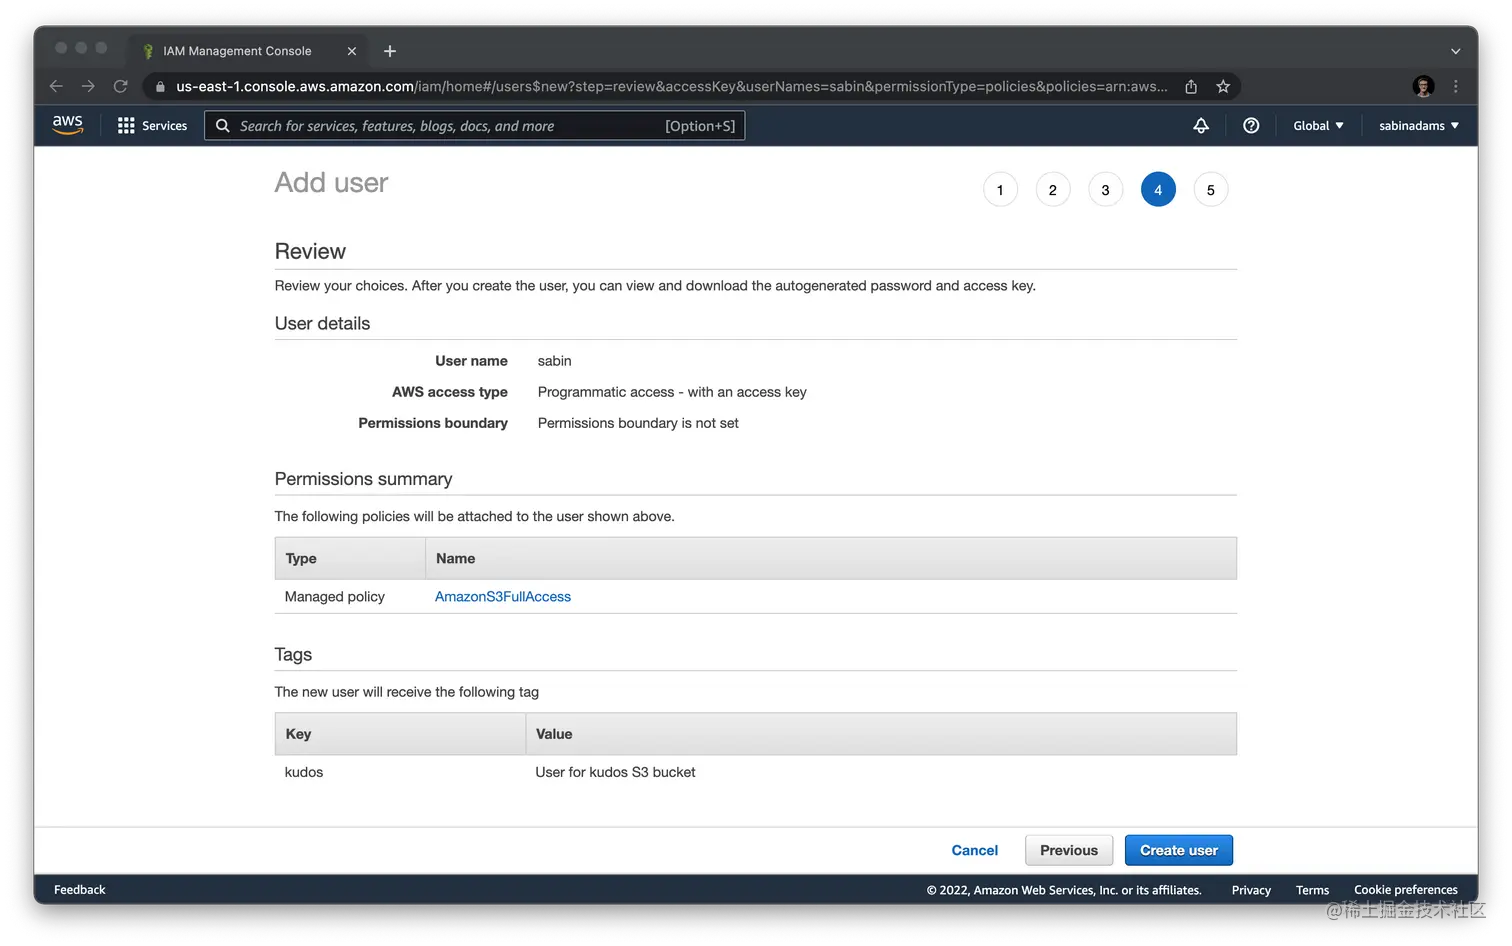Select step 2 in the Add user wizard
Viewport: 1512px width, 946px height.
pyautogui.click(x=1052, y=189)
